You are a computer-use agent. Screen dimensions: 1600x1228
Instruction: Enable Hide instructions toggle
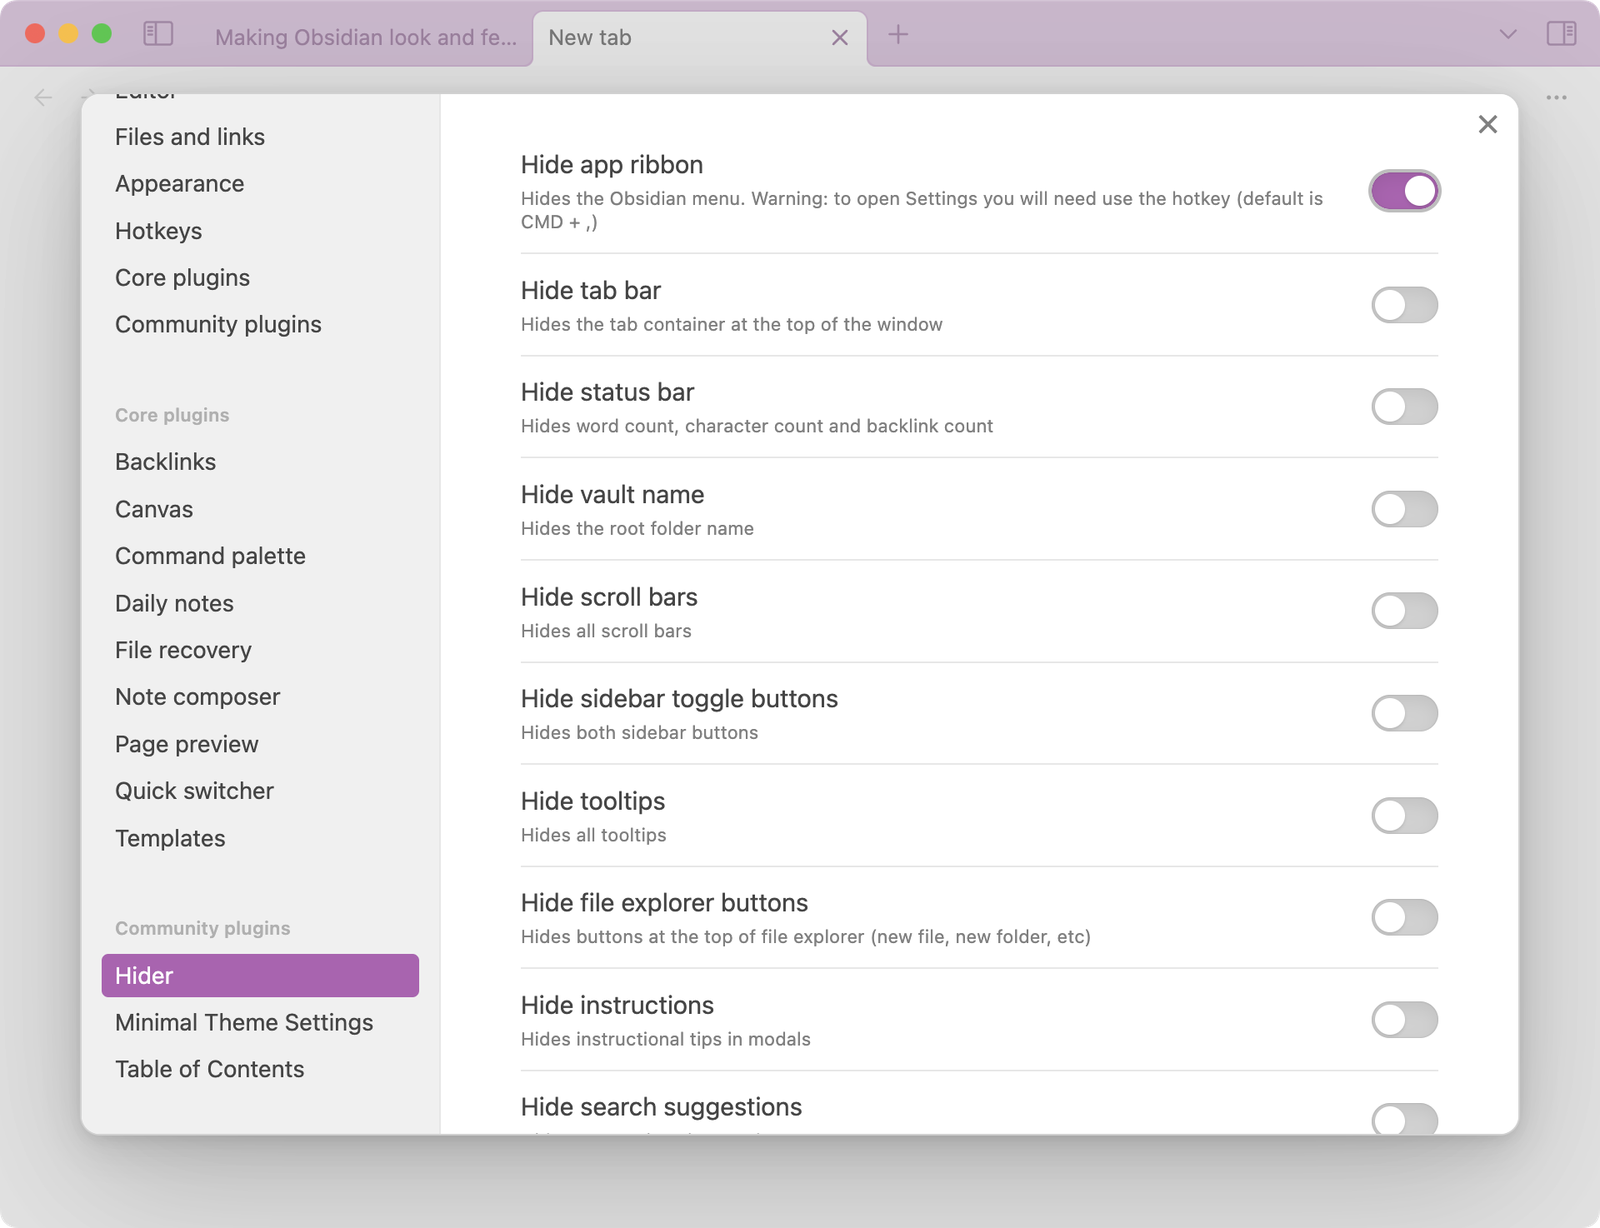[1404, 1020]
